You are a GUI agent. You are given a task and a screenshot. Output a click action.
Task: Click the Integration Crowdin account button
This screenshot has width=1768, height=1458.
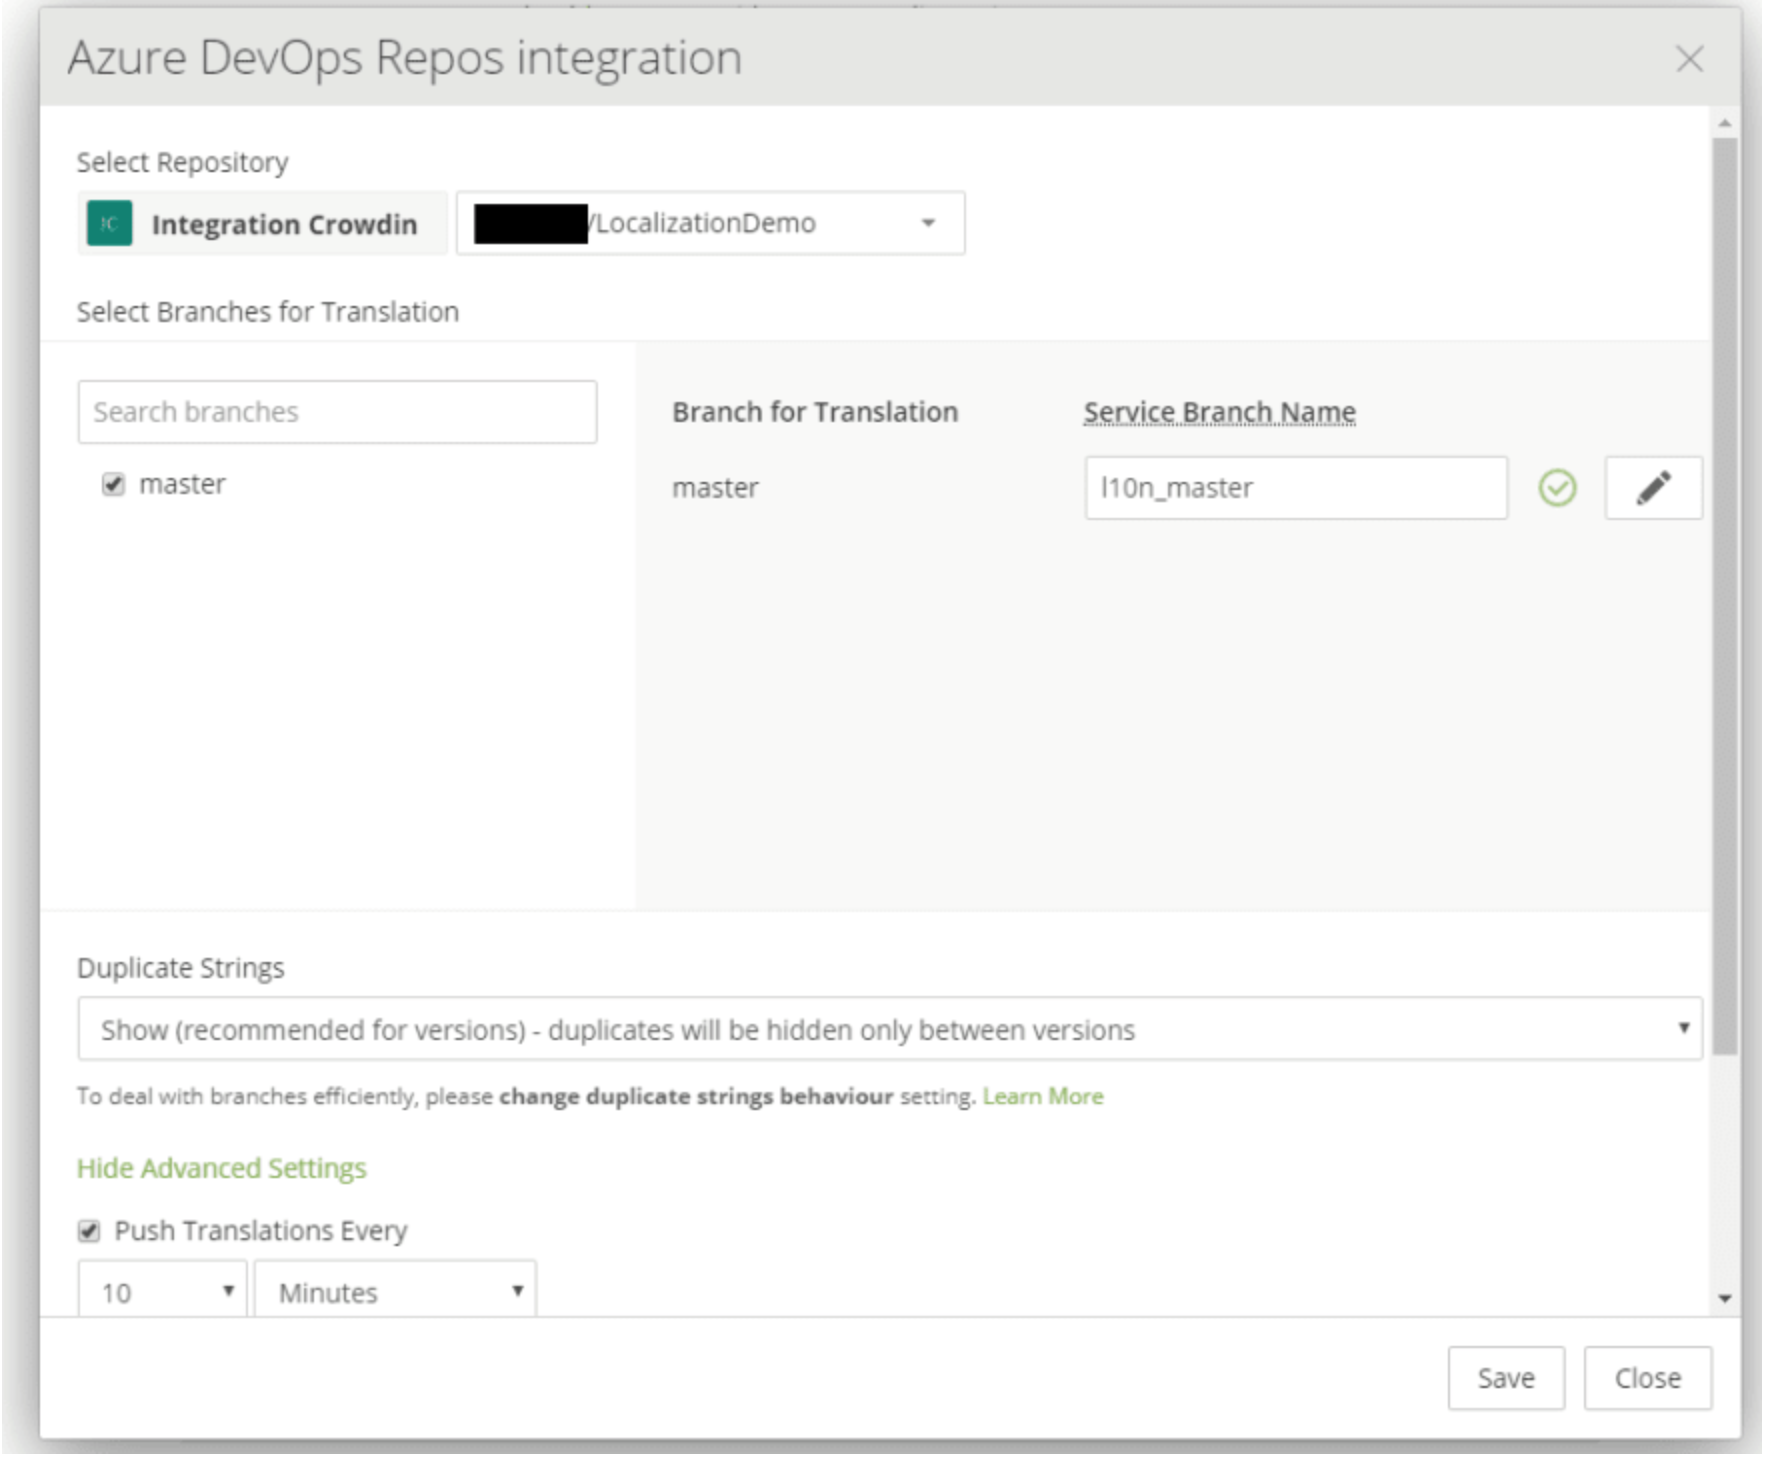pyautogui.click(x=262, y=223)
